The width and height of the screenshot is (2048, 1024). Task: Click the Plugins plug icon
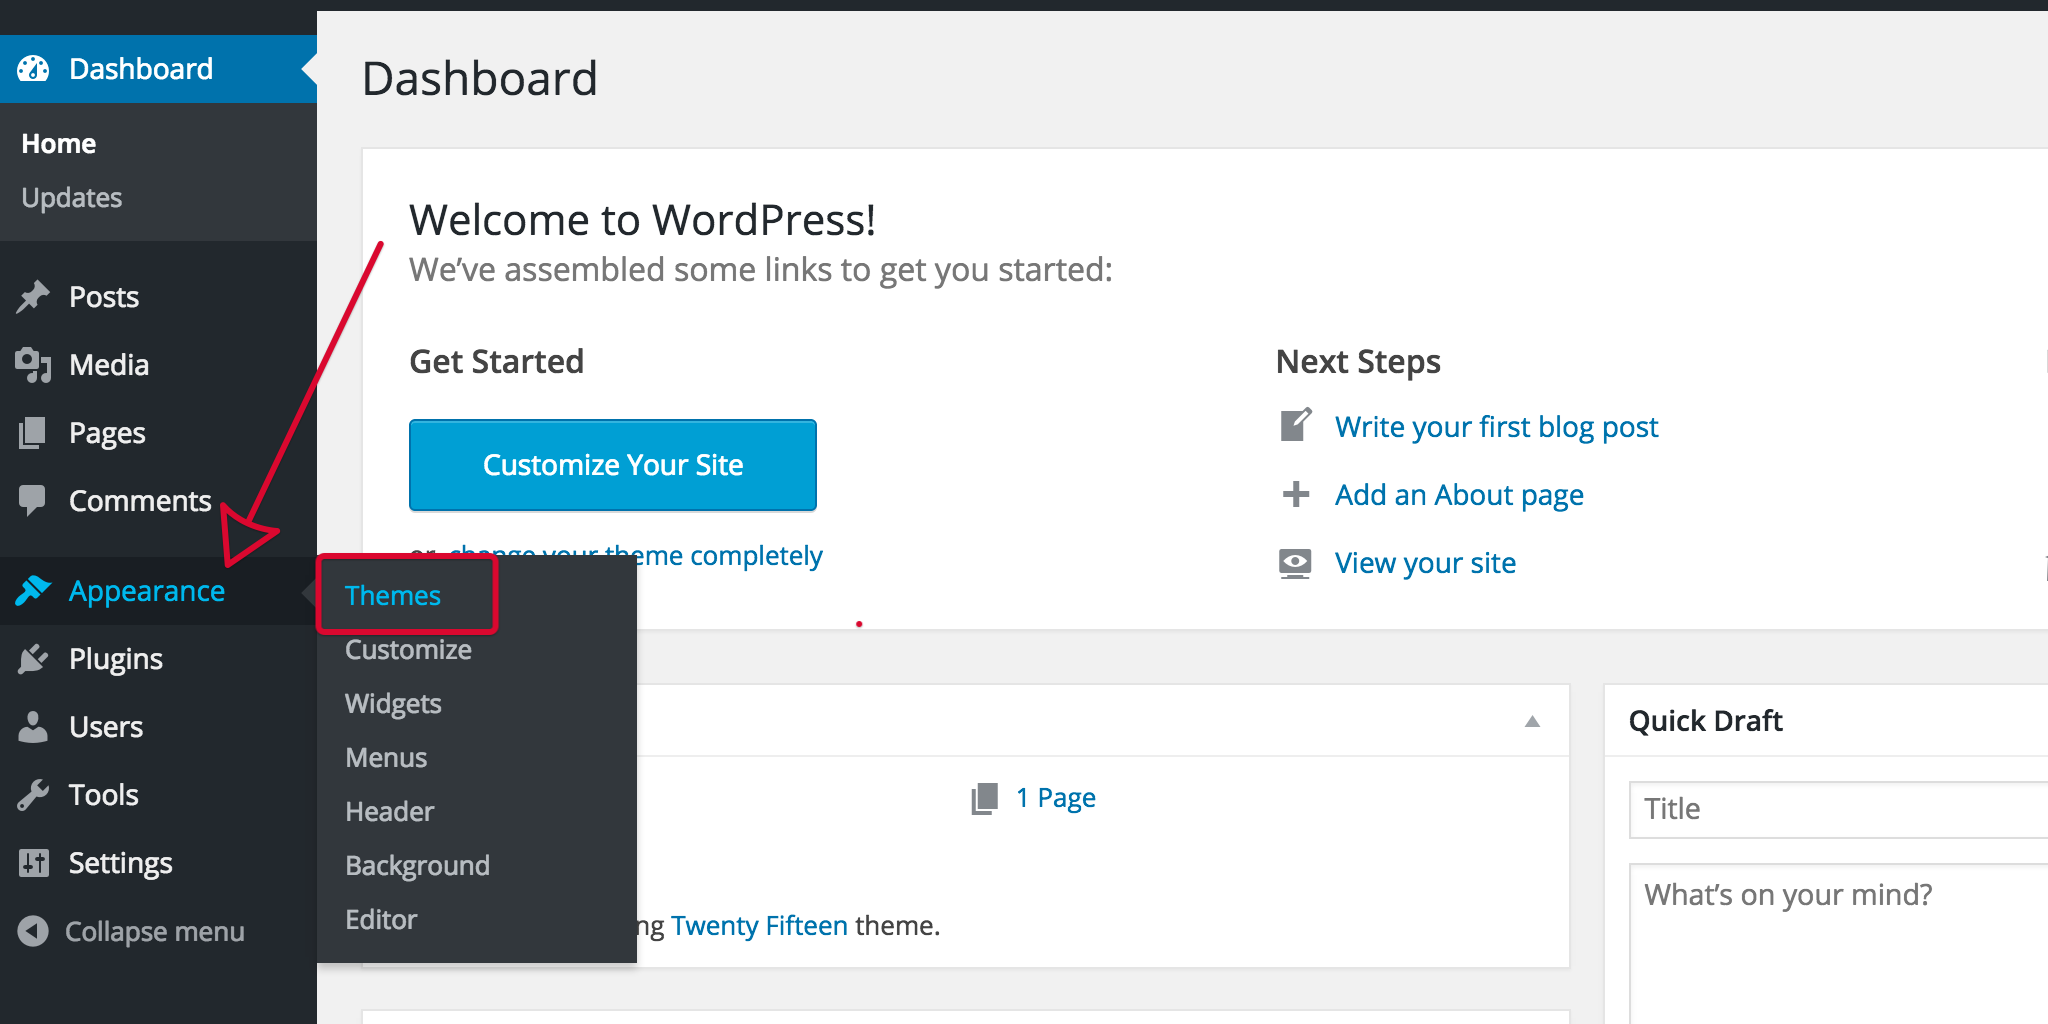pyautogui.click(x=33, y=658)
